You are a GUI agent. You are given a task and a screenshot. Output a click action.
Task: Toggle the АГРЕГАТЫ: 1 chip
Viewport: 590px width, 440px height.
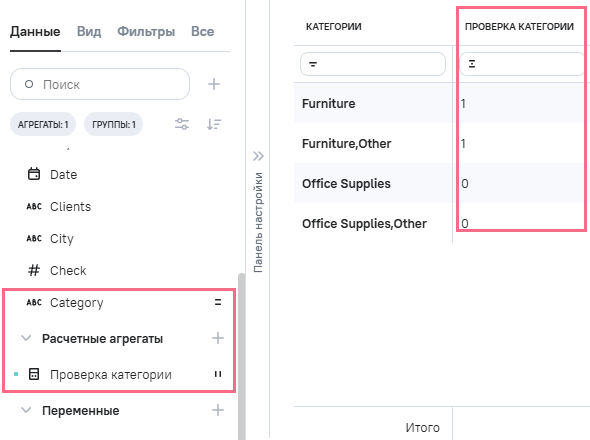(x=43, y=124)
